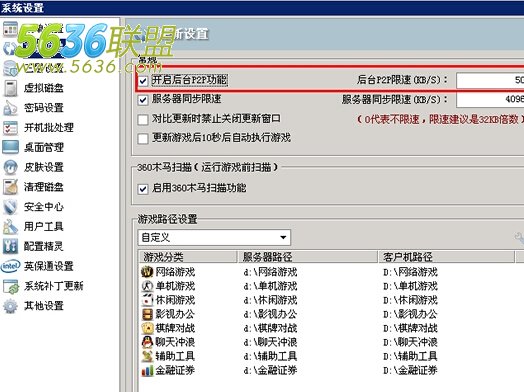This screenshot has height=392, width=524.
Task: Select the 清理磁盘 sidebar item
Action: (43, 187)
